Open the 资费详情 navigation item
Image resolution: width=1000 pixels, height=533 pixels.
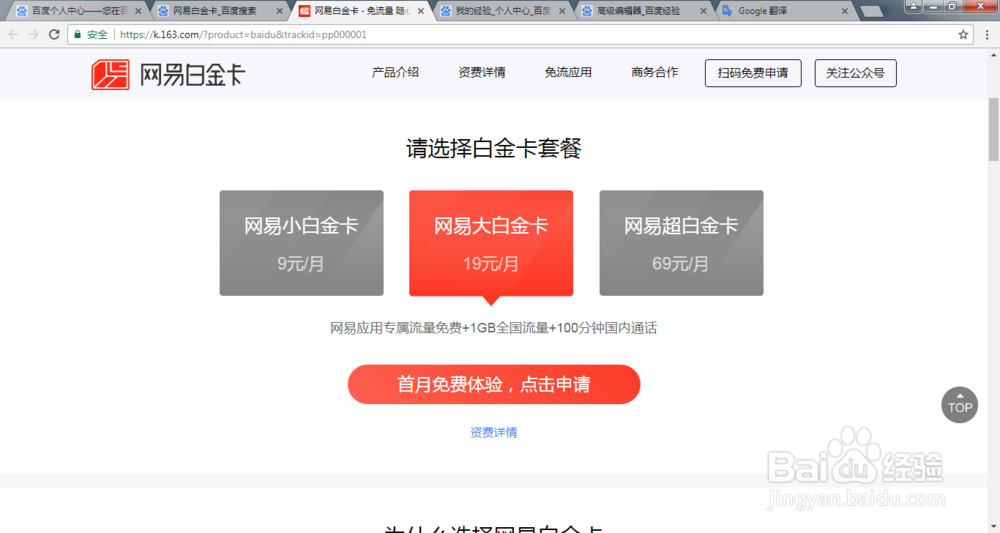482,72
